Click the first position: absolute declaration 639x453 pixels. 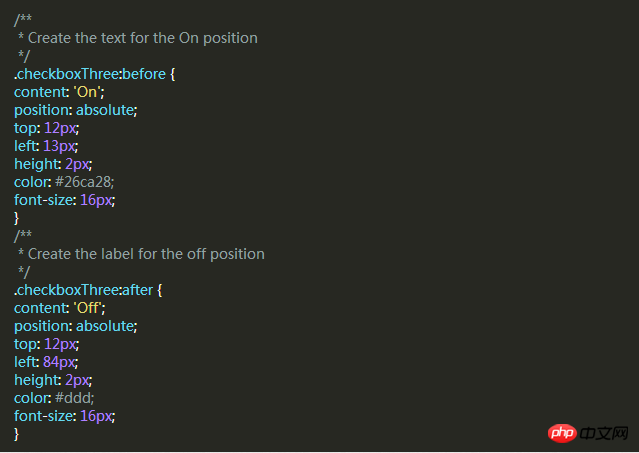point(76,110)
